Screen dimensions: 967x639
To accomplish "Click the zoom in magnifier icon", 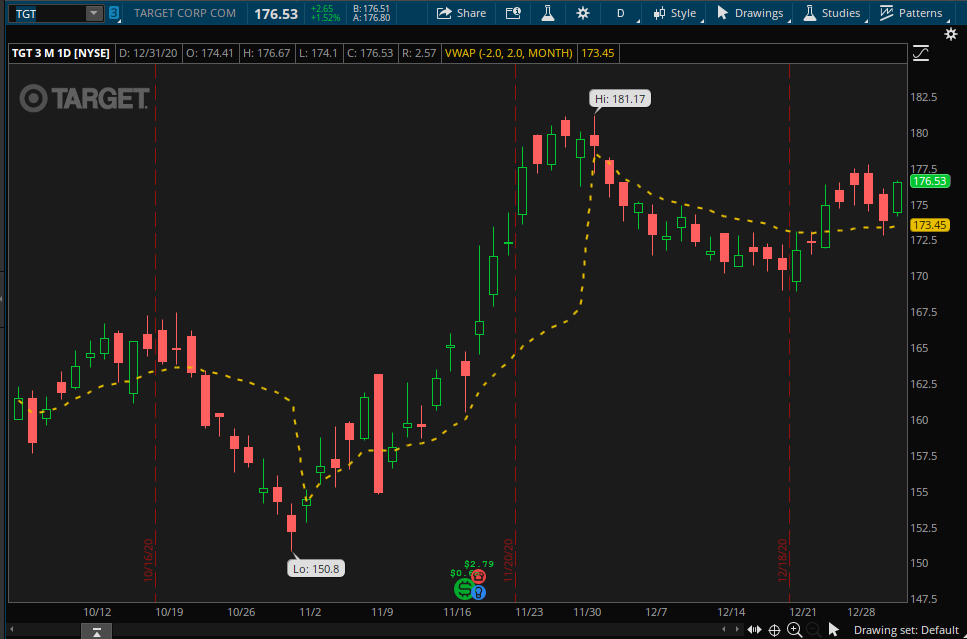I will (794, 630).
